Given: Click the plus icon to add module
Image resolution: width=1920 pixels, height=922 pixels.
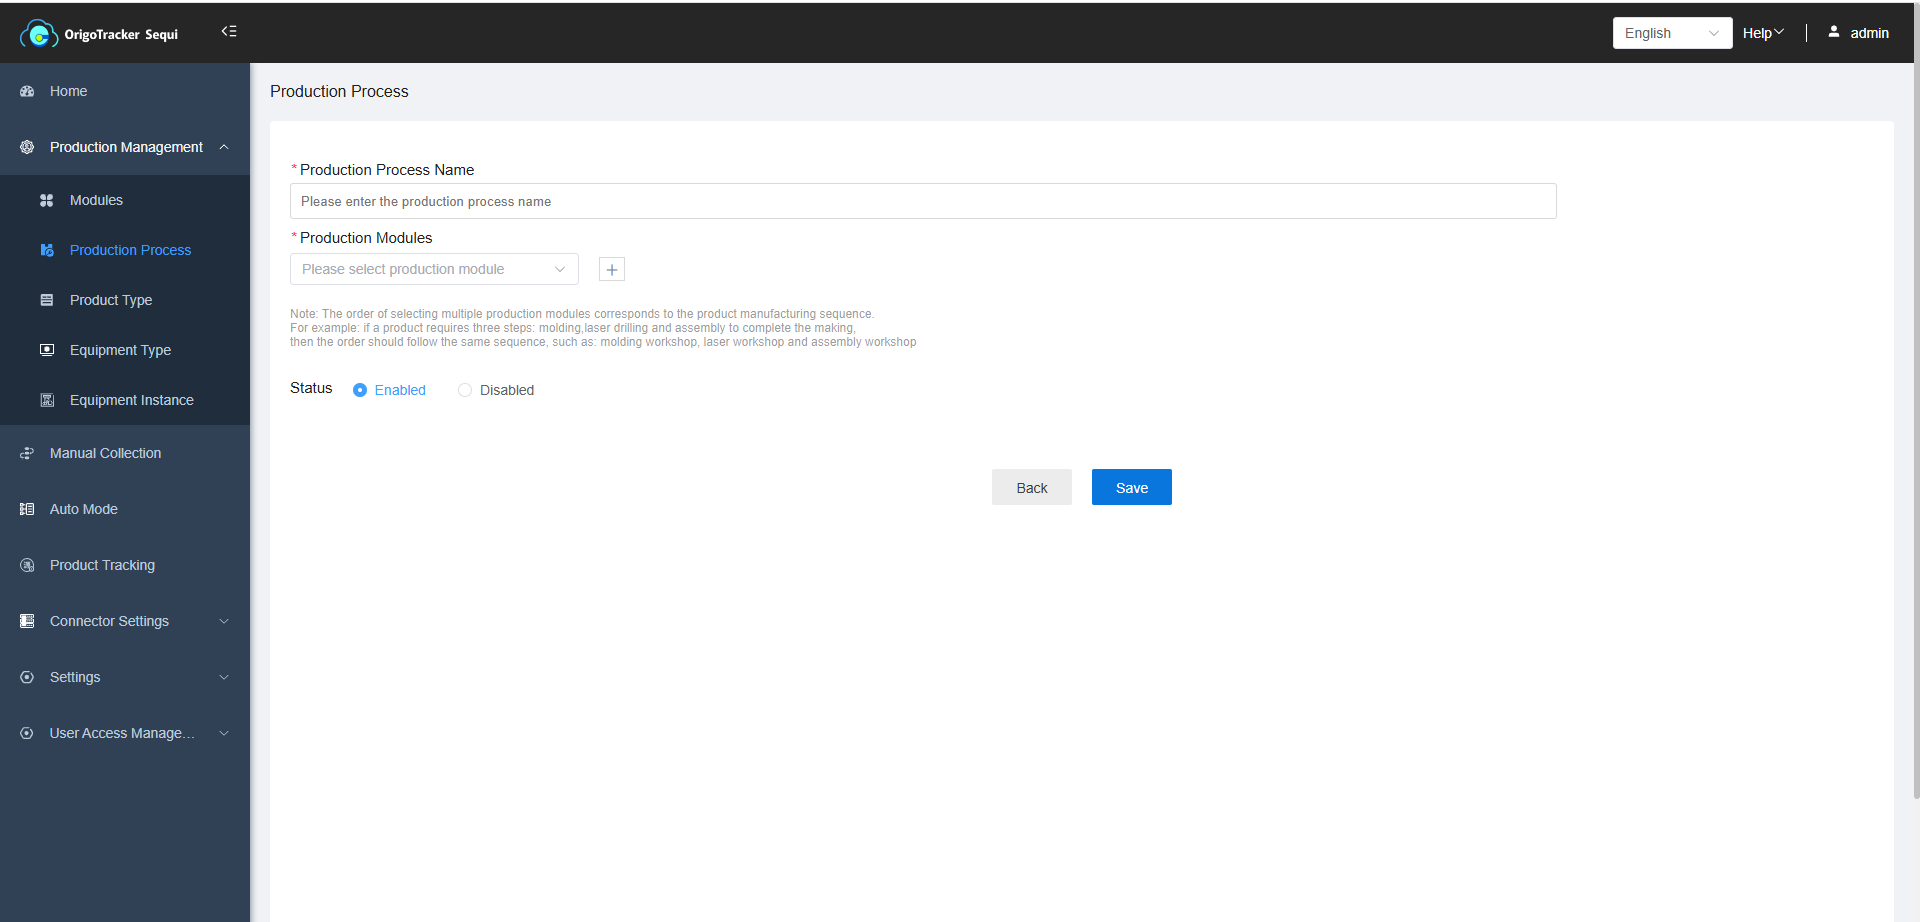Looking at the screenshot, I should pyautogui.click(x=612, y=269).
